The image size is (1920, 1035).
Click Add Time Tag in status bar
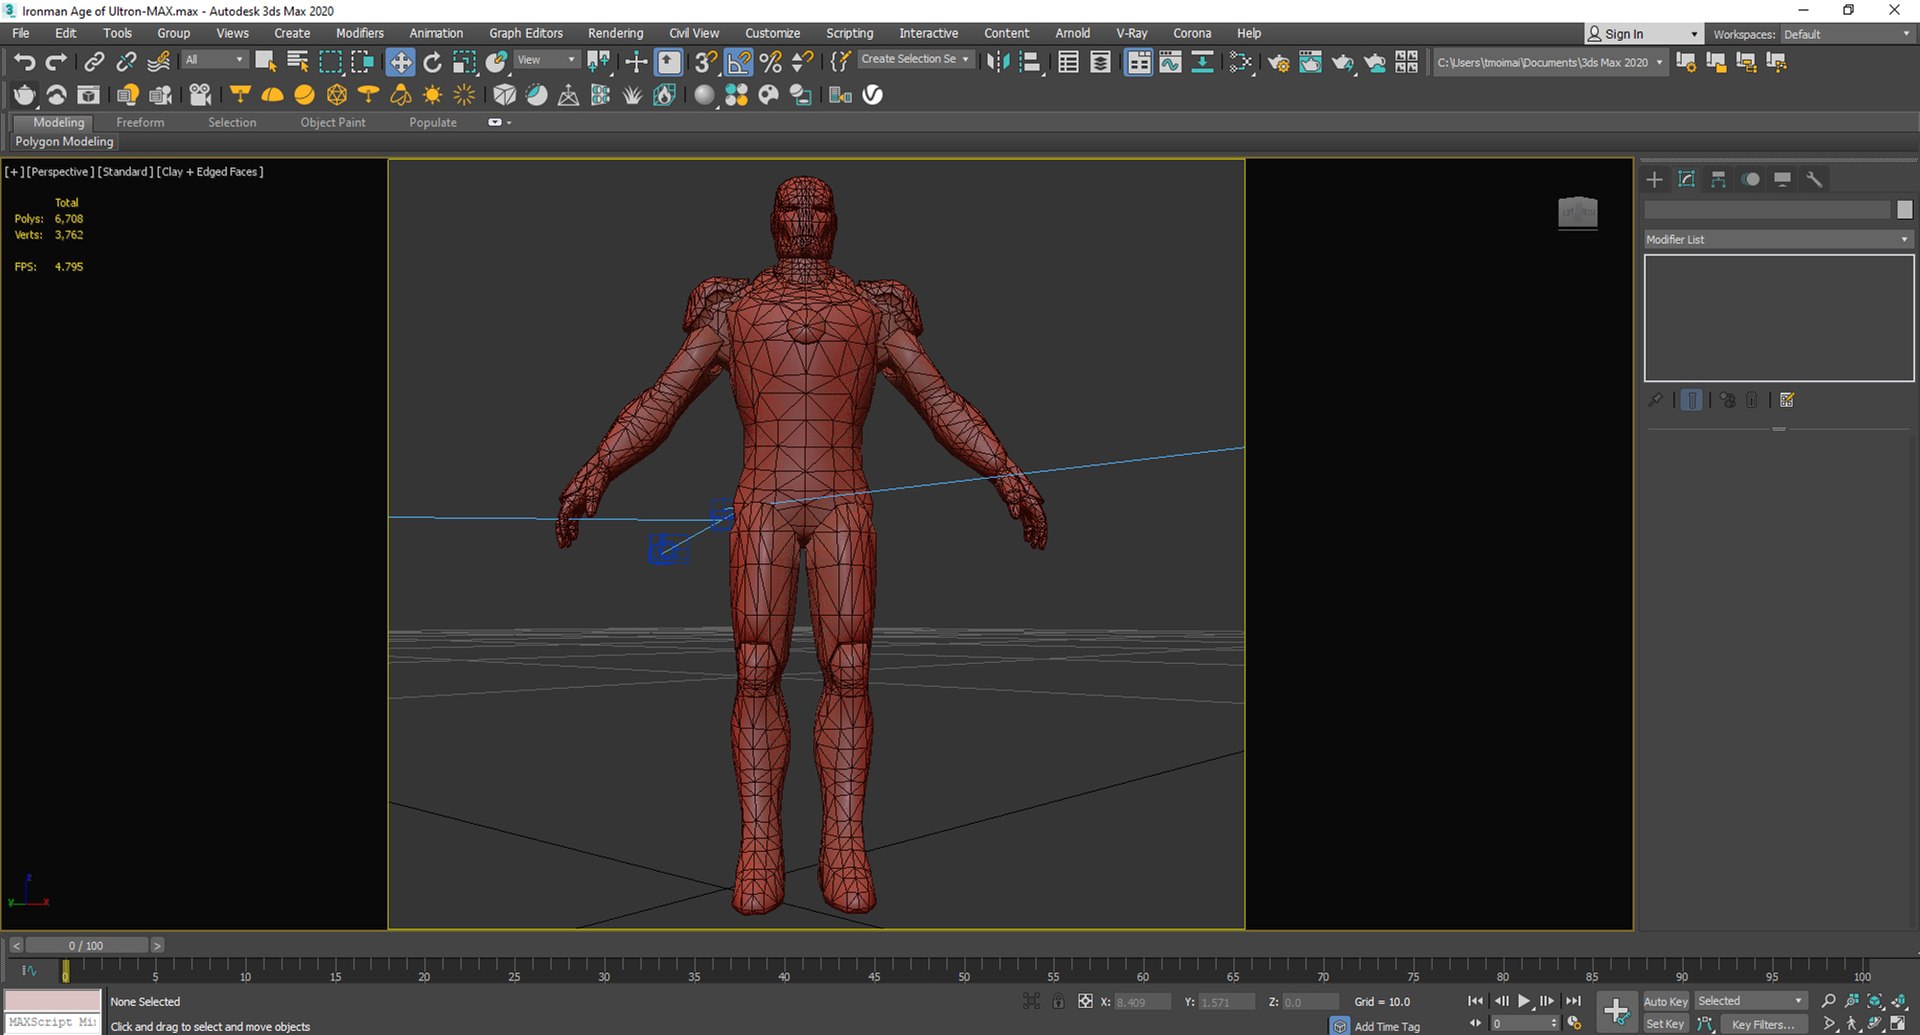(x=1387, y=1026)
